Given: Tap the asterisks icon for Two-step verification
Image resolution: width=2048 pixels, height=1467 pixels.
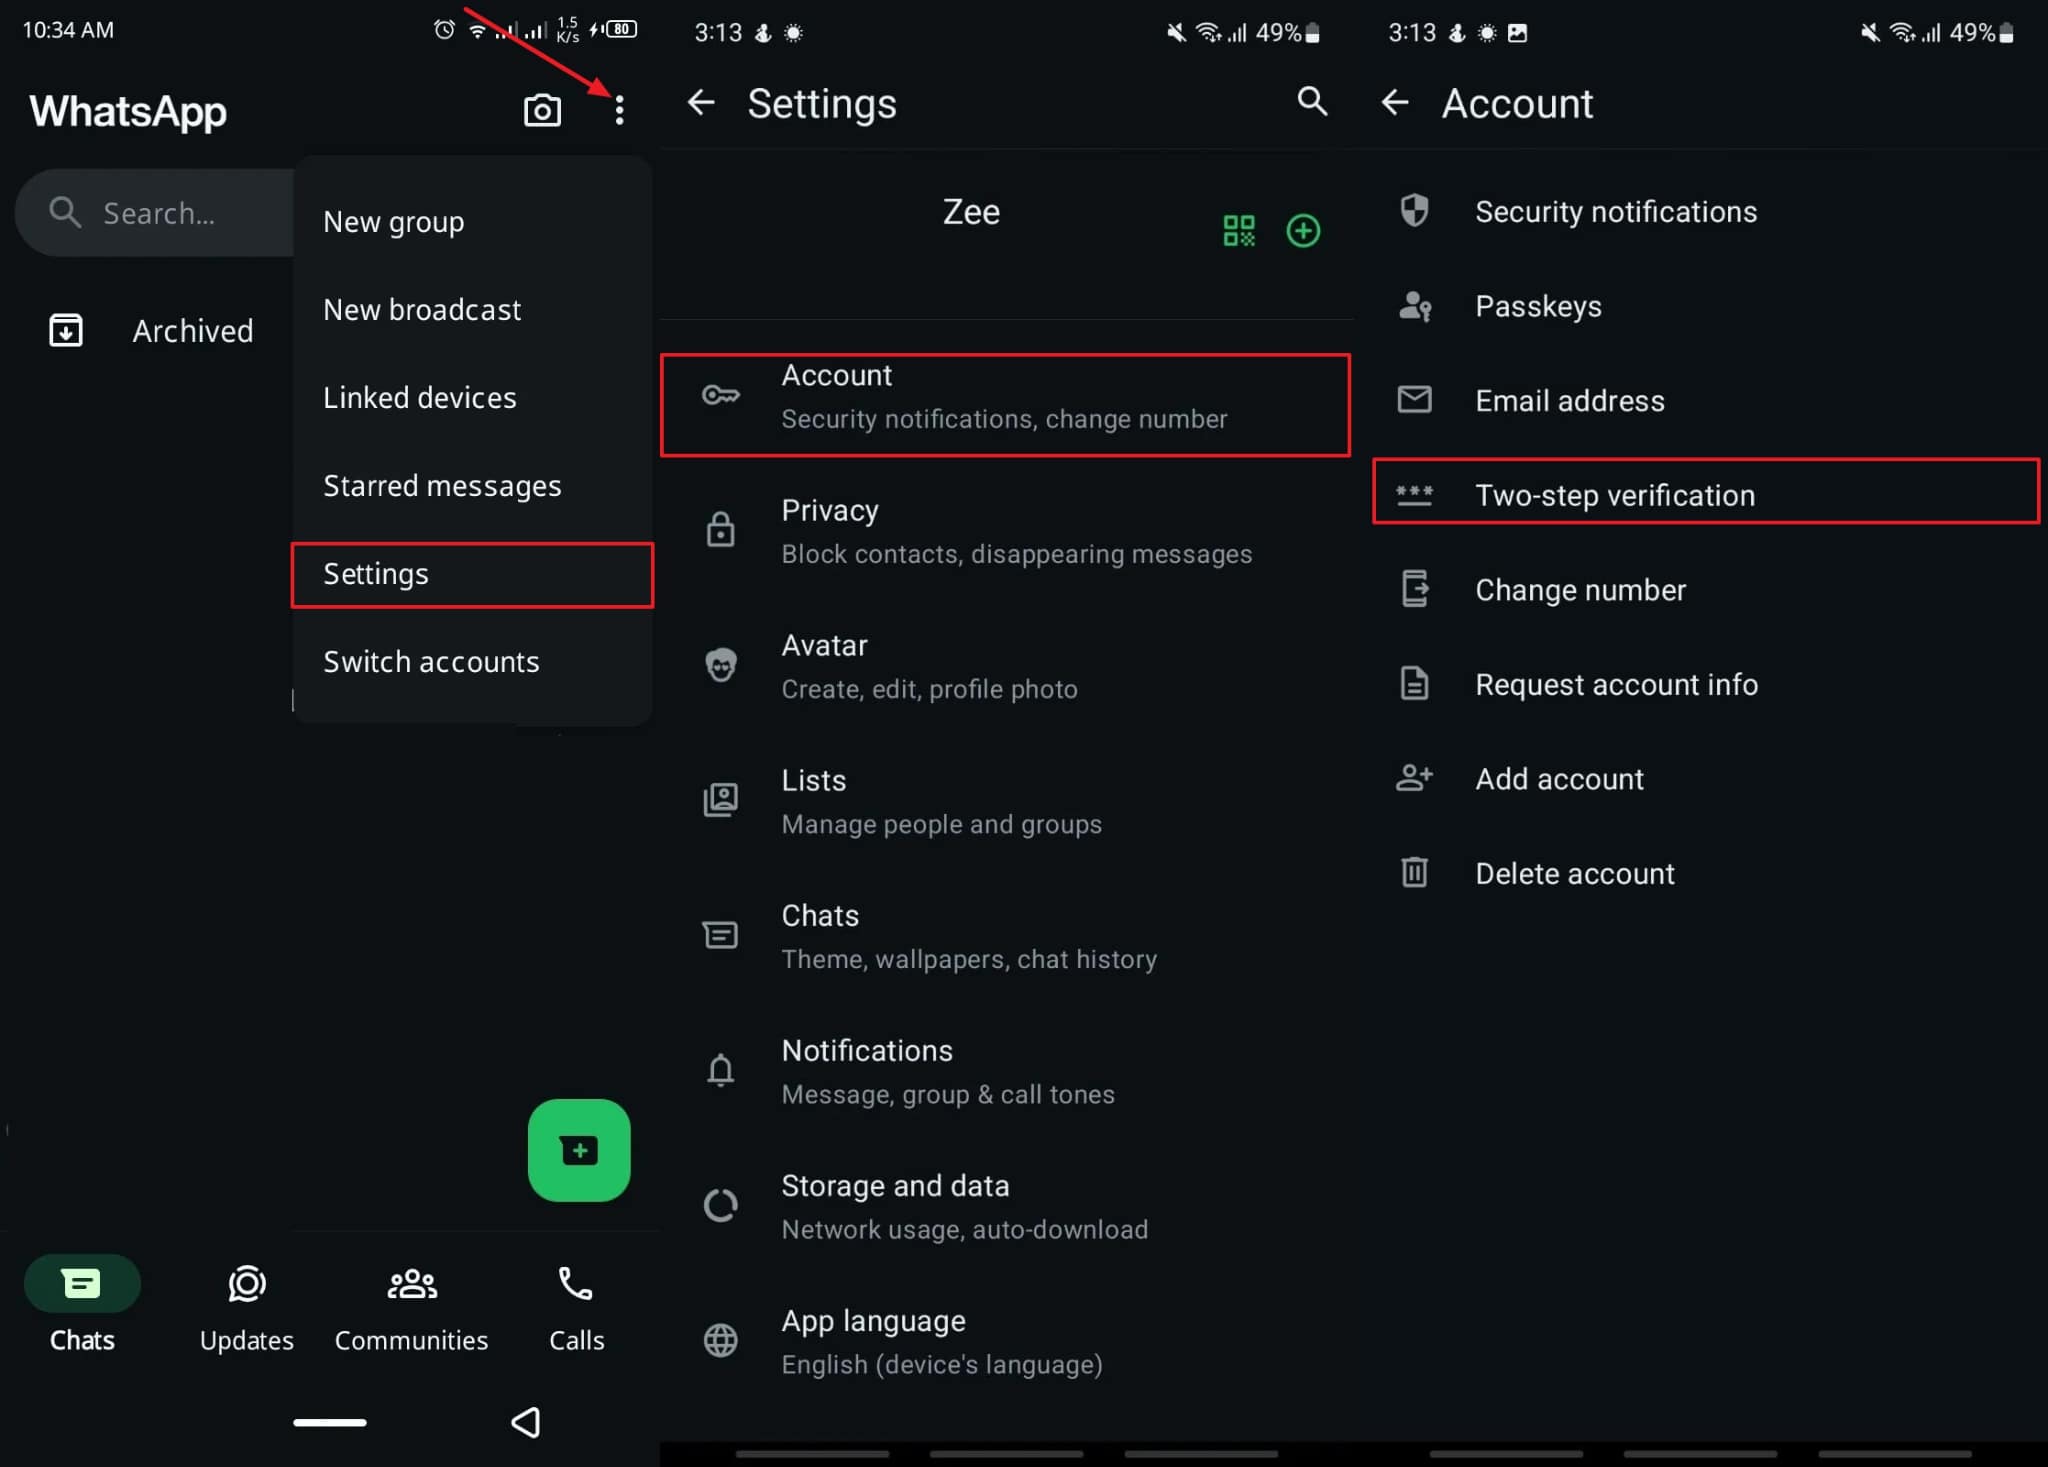Looking at the screenshot, I should [1414, 494].
